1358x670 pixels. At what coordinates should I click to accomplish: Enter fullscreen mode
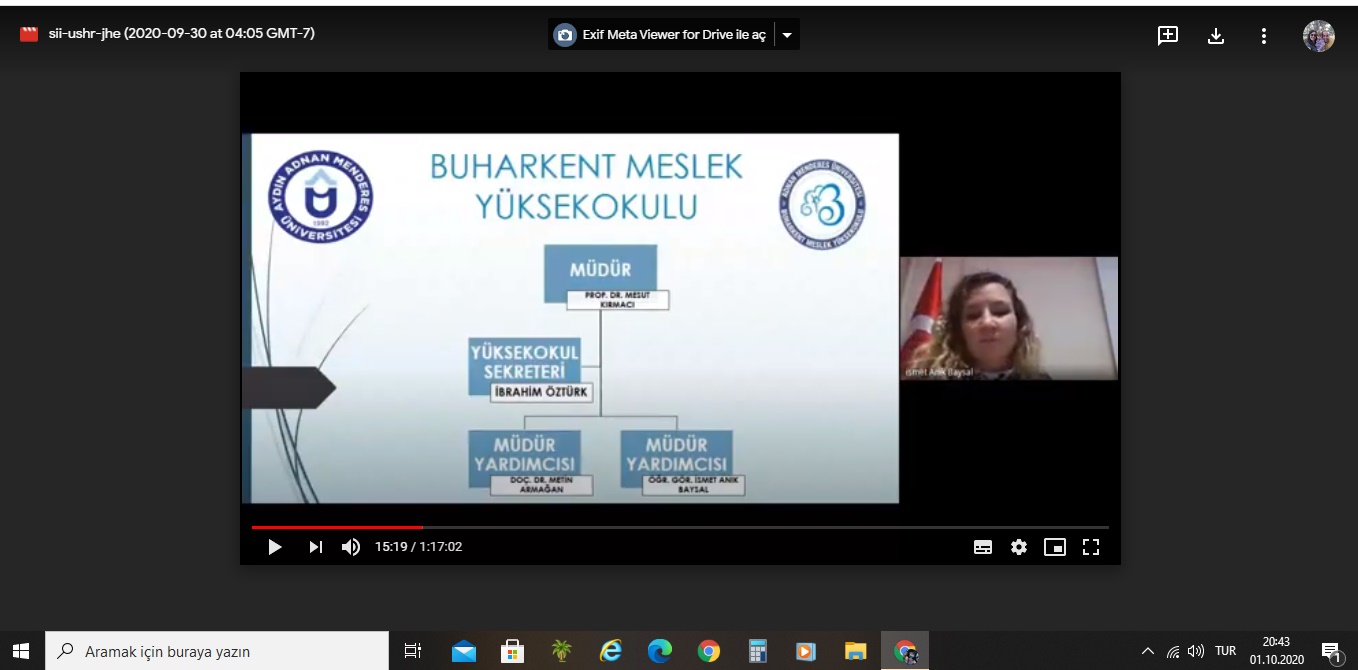click(x=1091, y=547)
